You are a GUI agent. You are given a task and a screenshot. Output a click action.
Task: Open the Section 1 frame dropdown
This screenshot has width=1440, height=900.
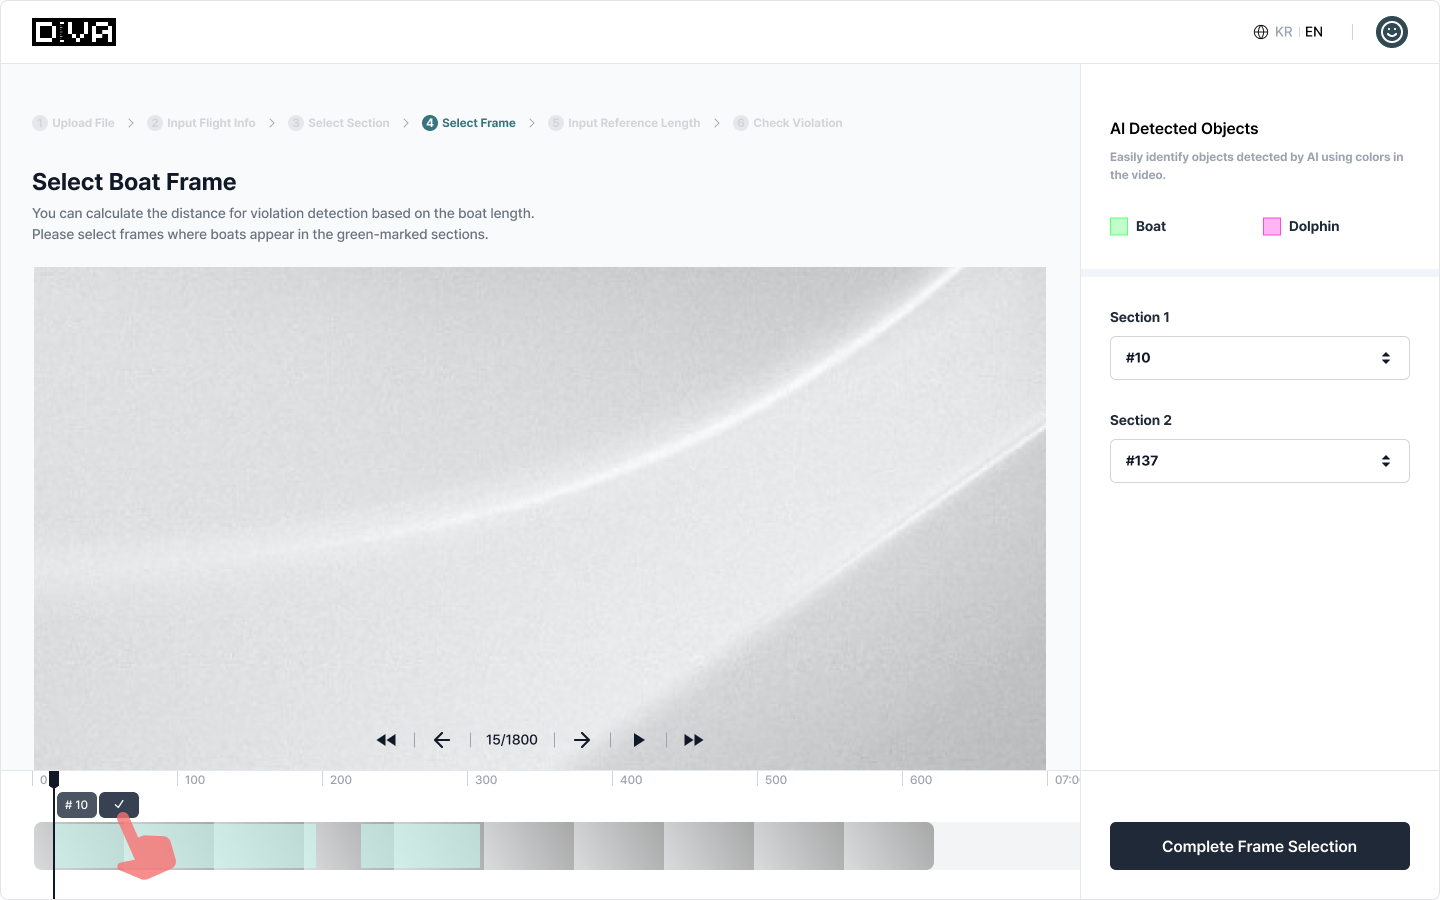1259,358
